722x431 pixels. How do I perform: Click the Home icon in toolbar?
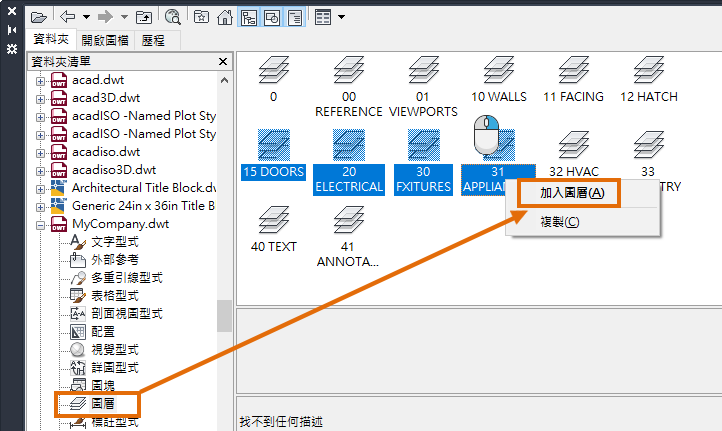(225, 17)
